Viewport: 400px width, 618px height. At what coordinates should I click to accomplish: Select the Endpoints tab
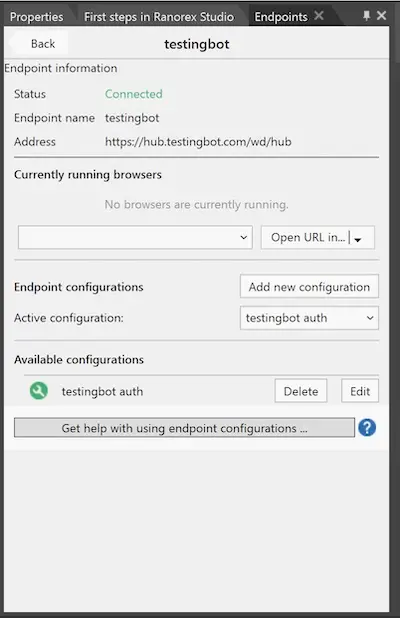click(x=281, y=17)
